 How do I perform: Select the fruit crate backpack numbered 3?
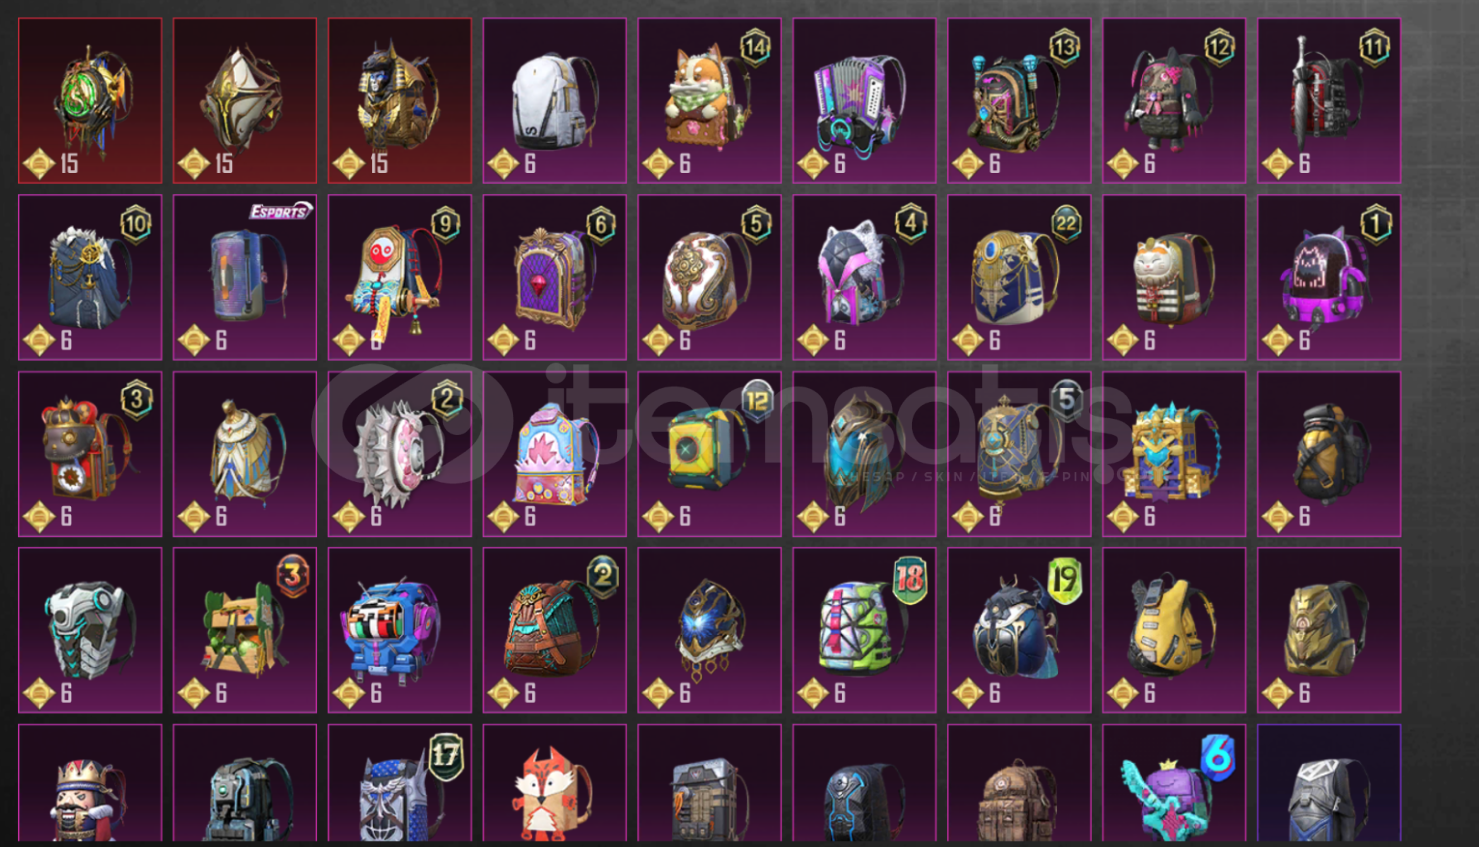tap(245, 630)
